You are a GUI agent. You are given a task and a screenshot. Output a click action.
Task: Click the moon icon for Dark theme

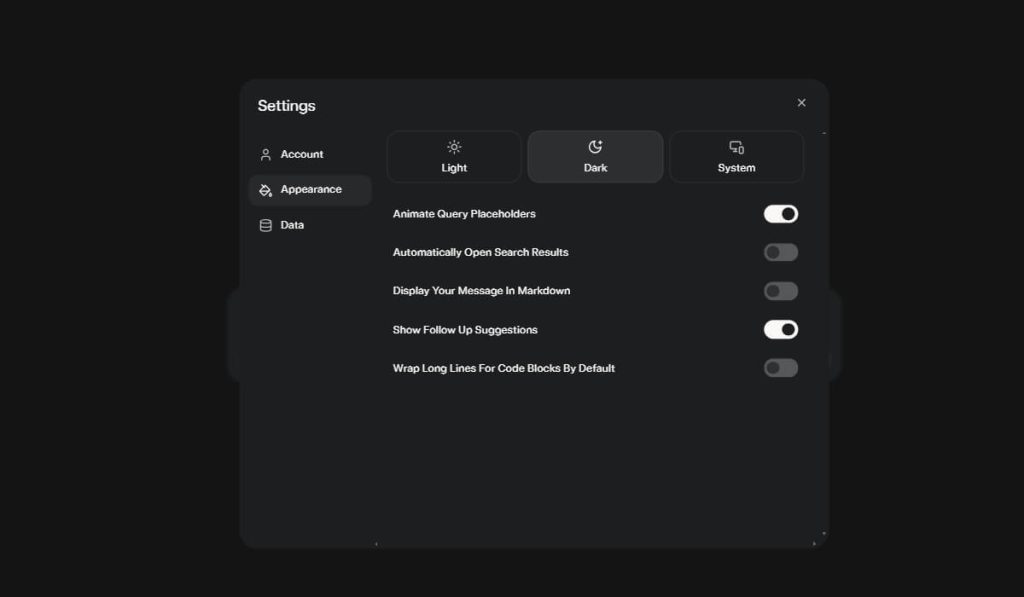tap(595, 147)
